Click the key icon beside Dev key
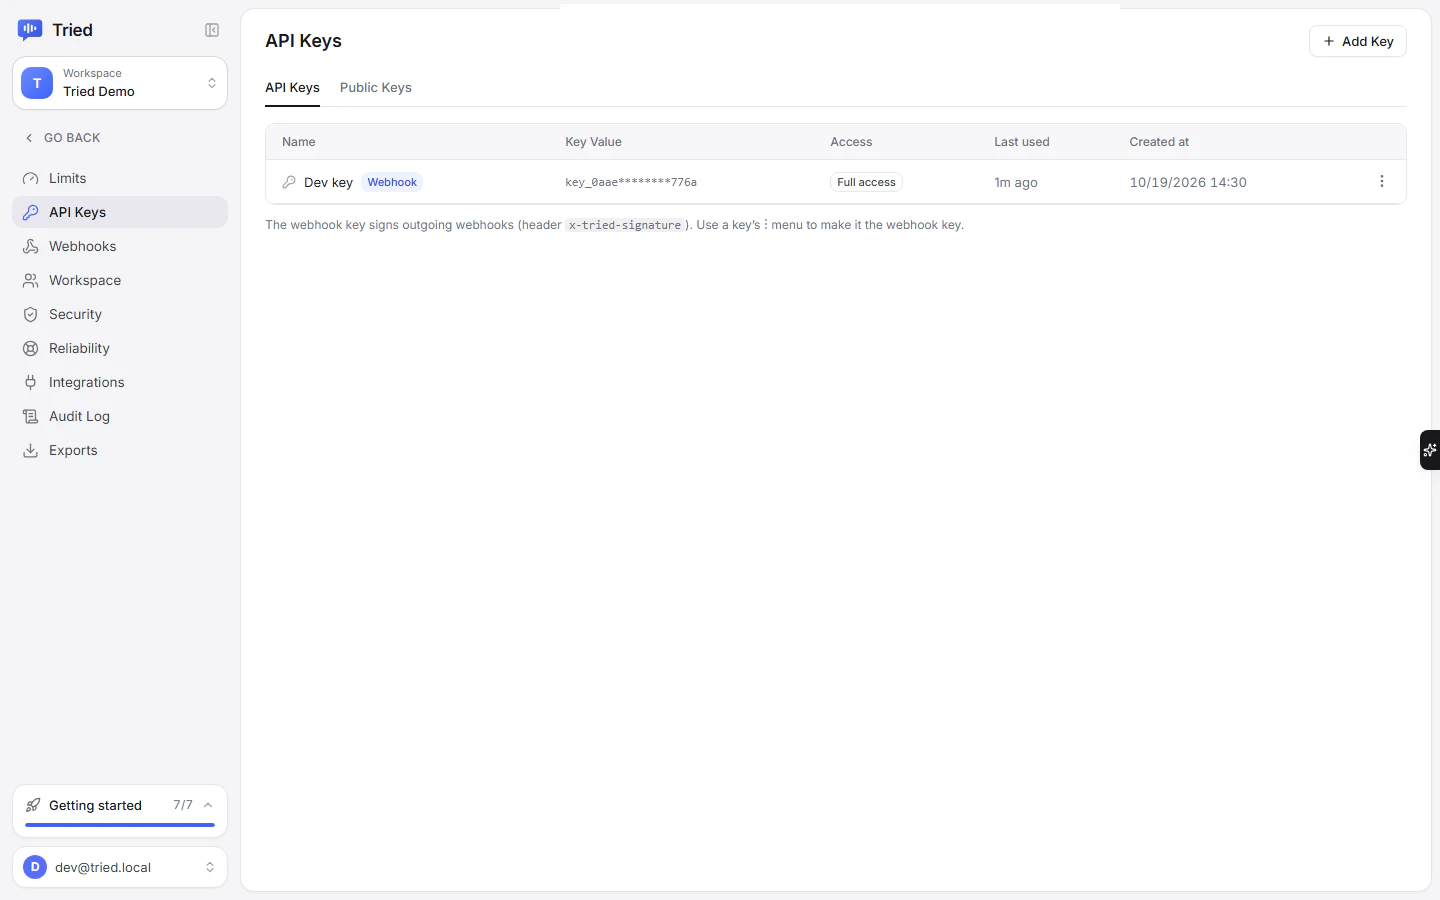The image size is (1440, 900). 289,182
